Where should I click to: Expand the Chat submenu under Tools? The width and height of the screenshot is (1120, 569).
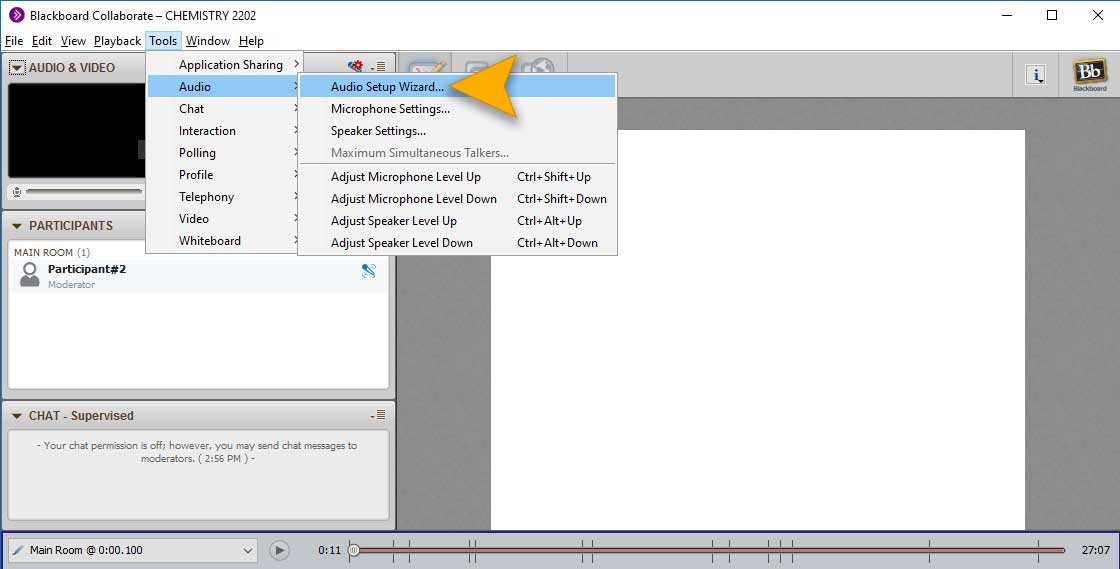click(x=224, y=109)
